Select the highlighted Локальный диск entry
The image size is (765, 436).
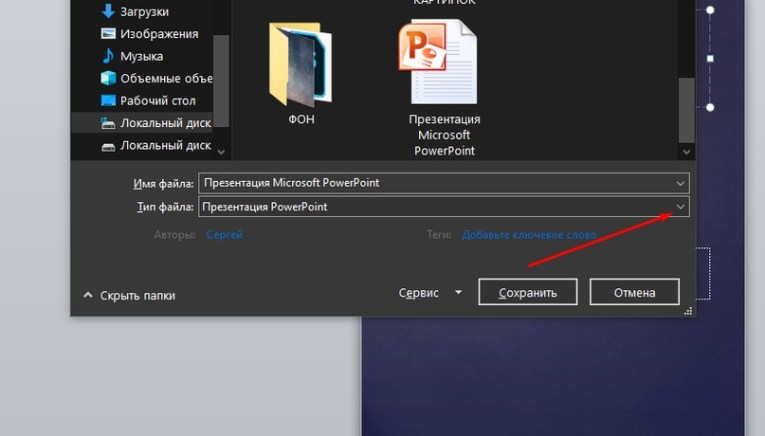[165, 123]
